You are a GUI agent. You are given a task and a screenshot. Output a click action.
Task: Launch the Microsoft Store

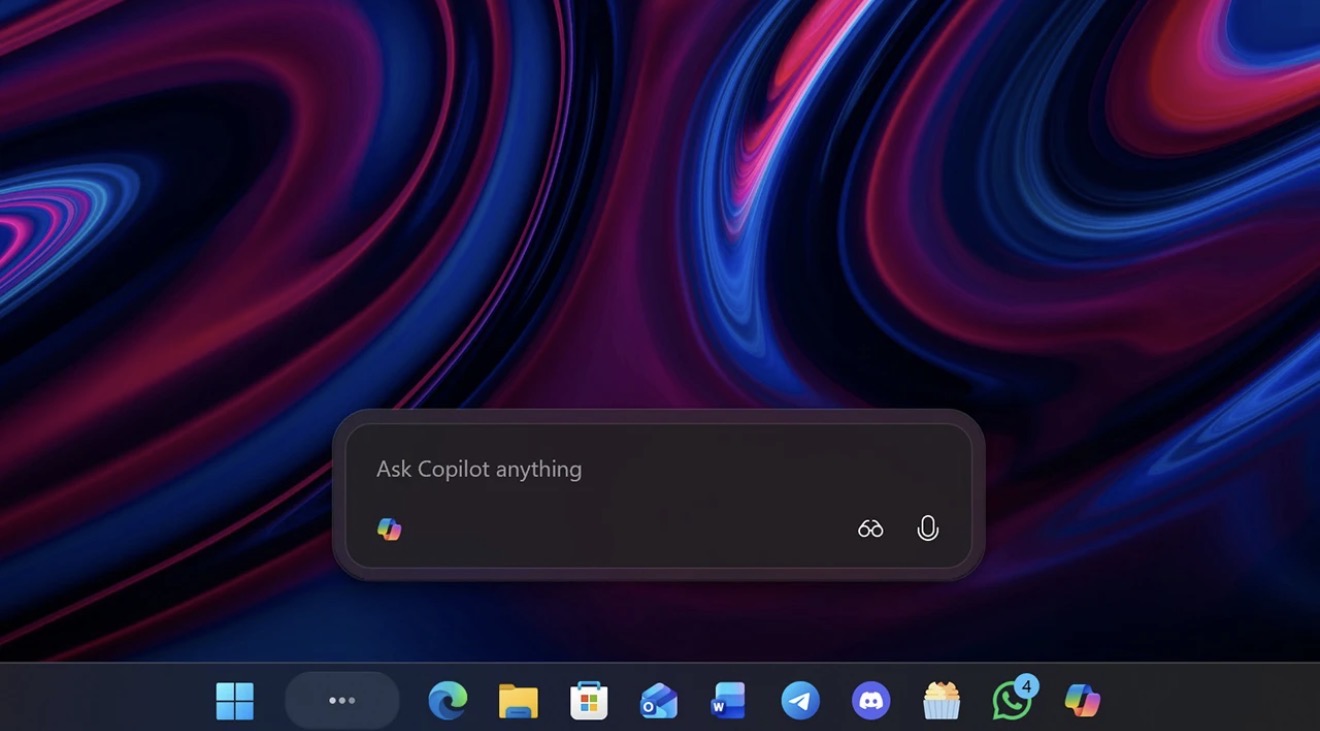click(589, 700)
